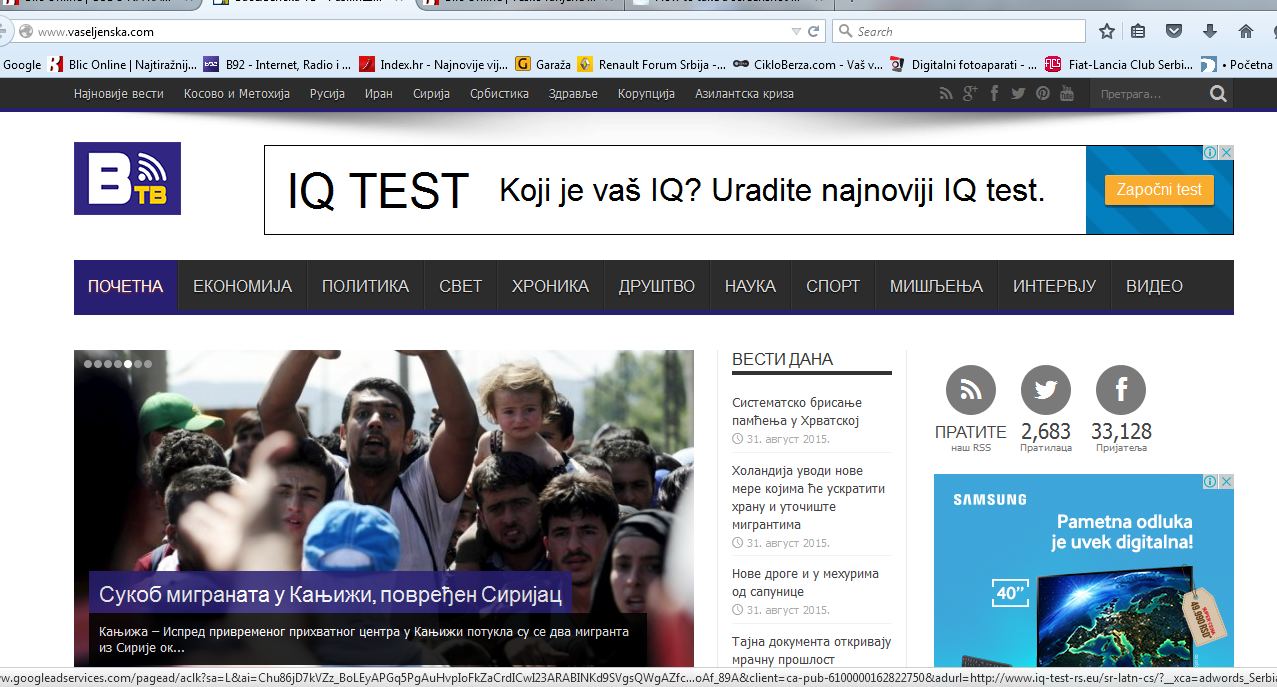Click the magnifier icon beside Претрага
The height and width of the screenshot is (687, 1277).
click(1218, 94)
